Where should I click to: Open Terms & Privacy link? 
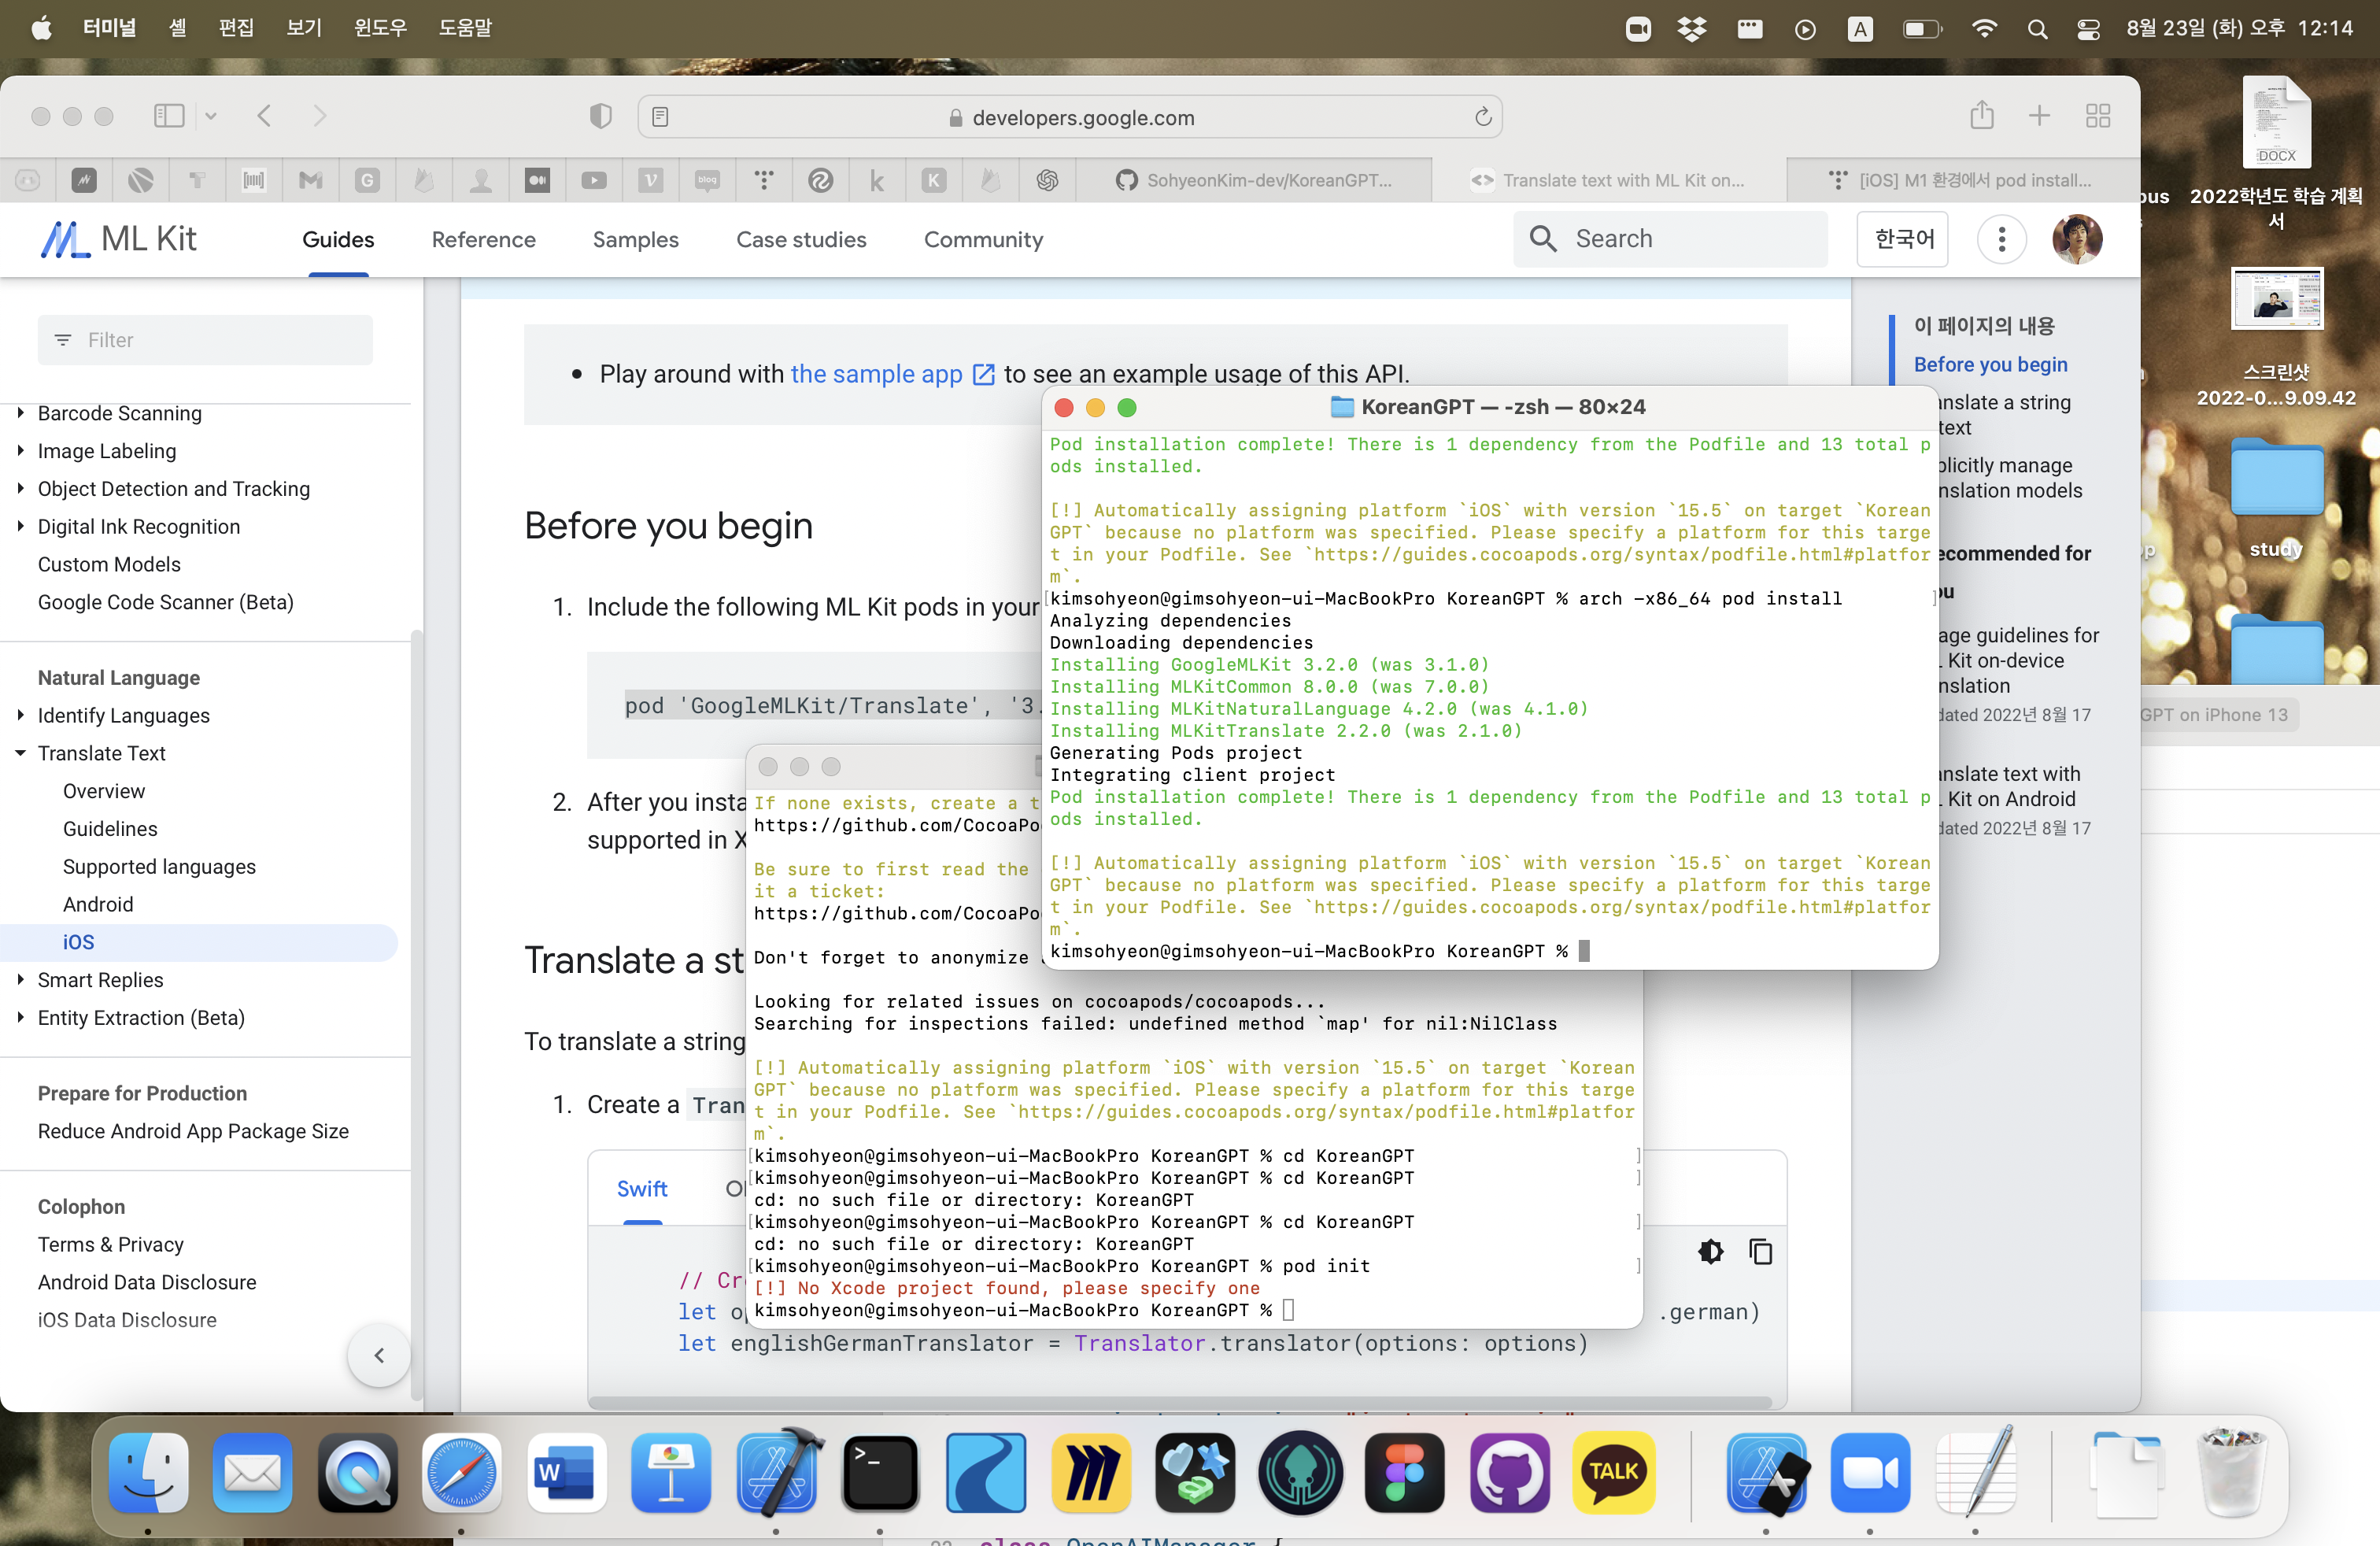point(111,1244)
